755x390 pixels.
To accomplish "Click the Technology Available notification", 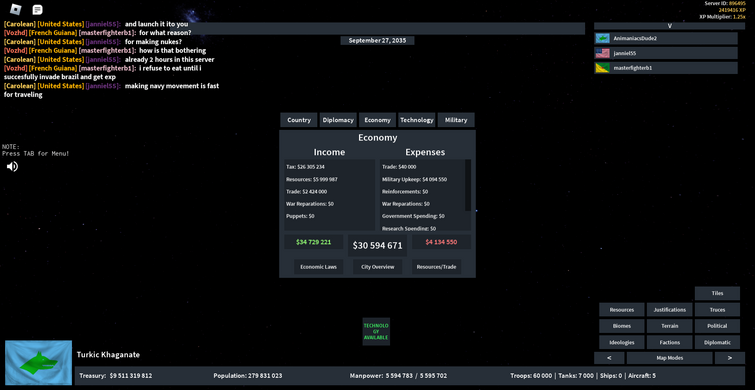I will (x=376, y=331).
